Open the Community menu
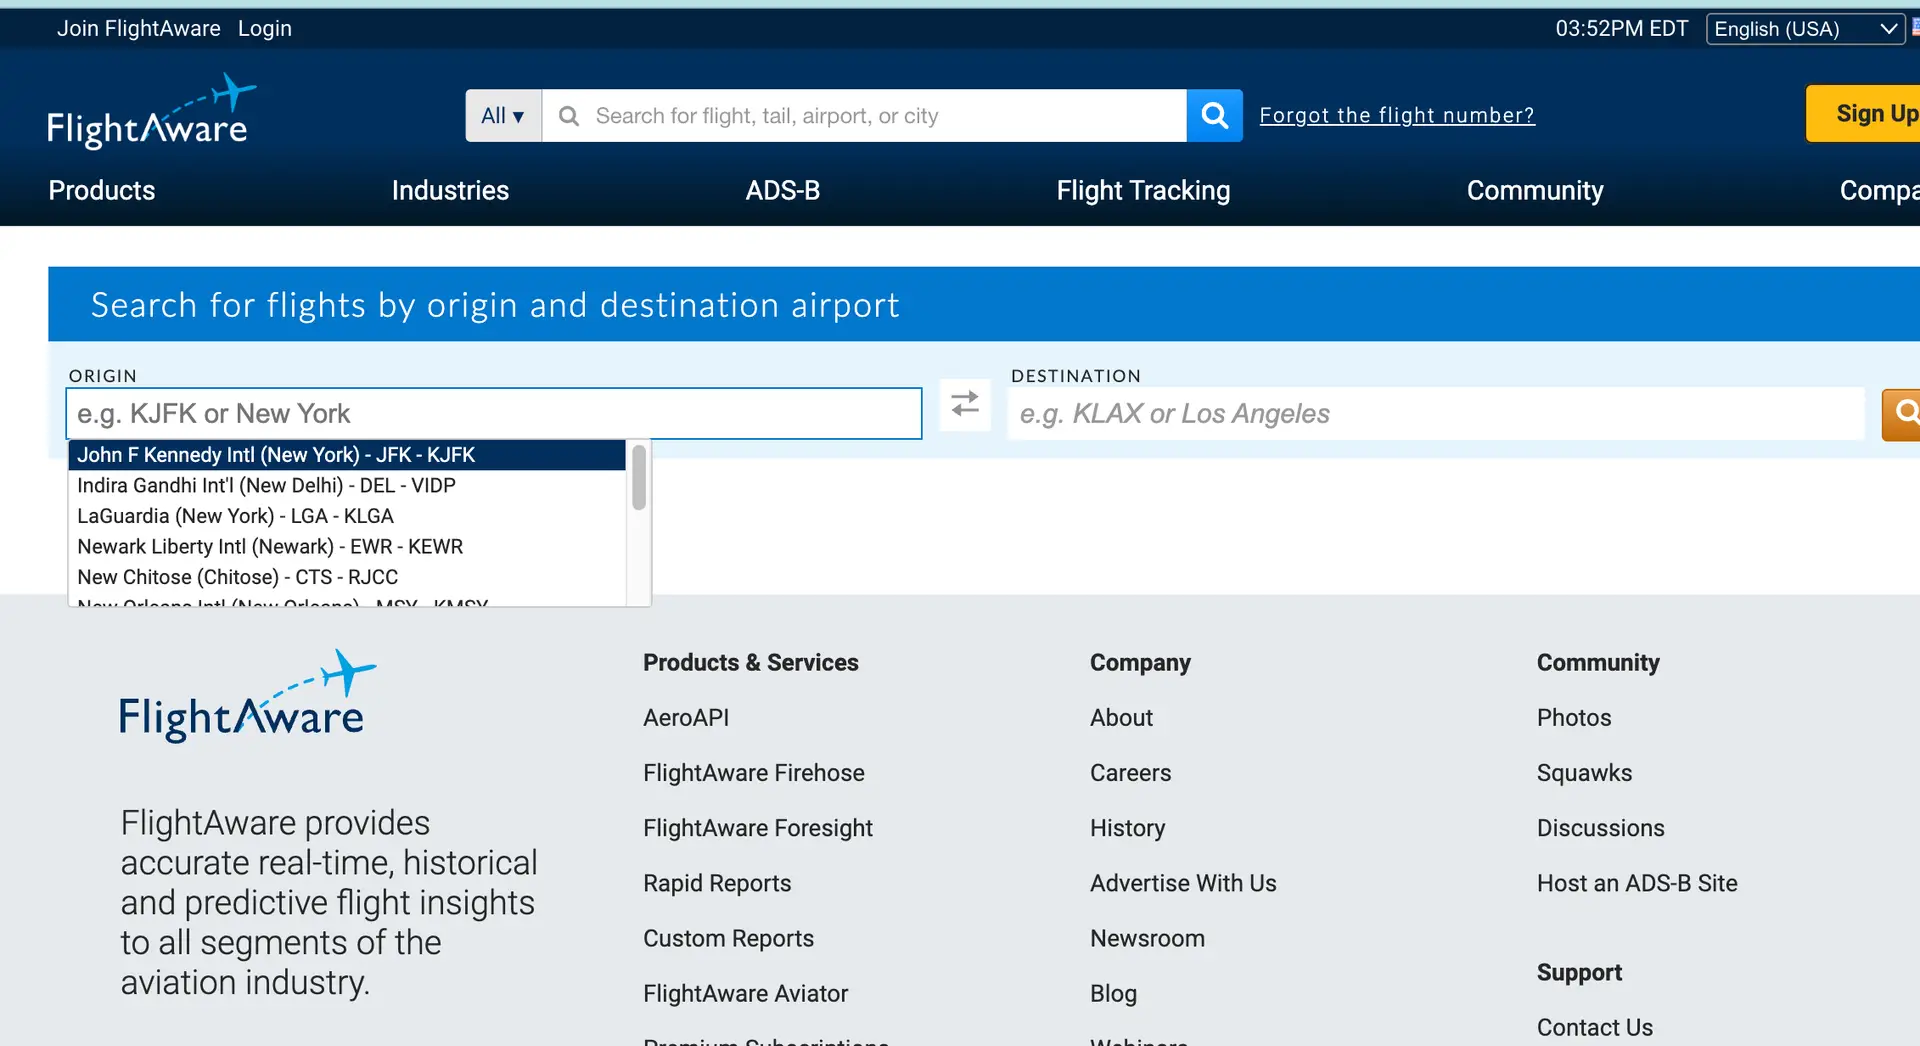Viewport: 1920px width, 1046px height. pos(1535,190)
